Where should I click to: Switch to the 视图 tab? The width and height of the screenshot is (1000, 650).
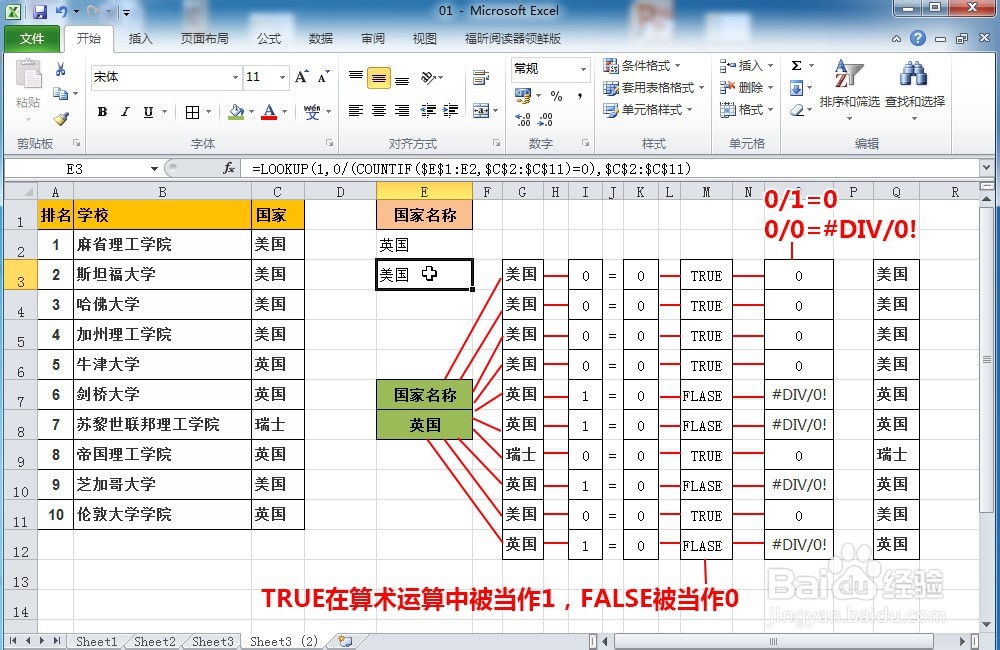(424, 39)
